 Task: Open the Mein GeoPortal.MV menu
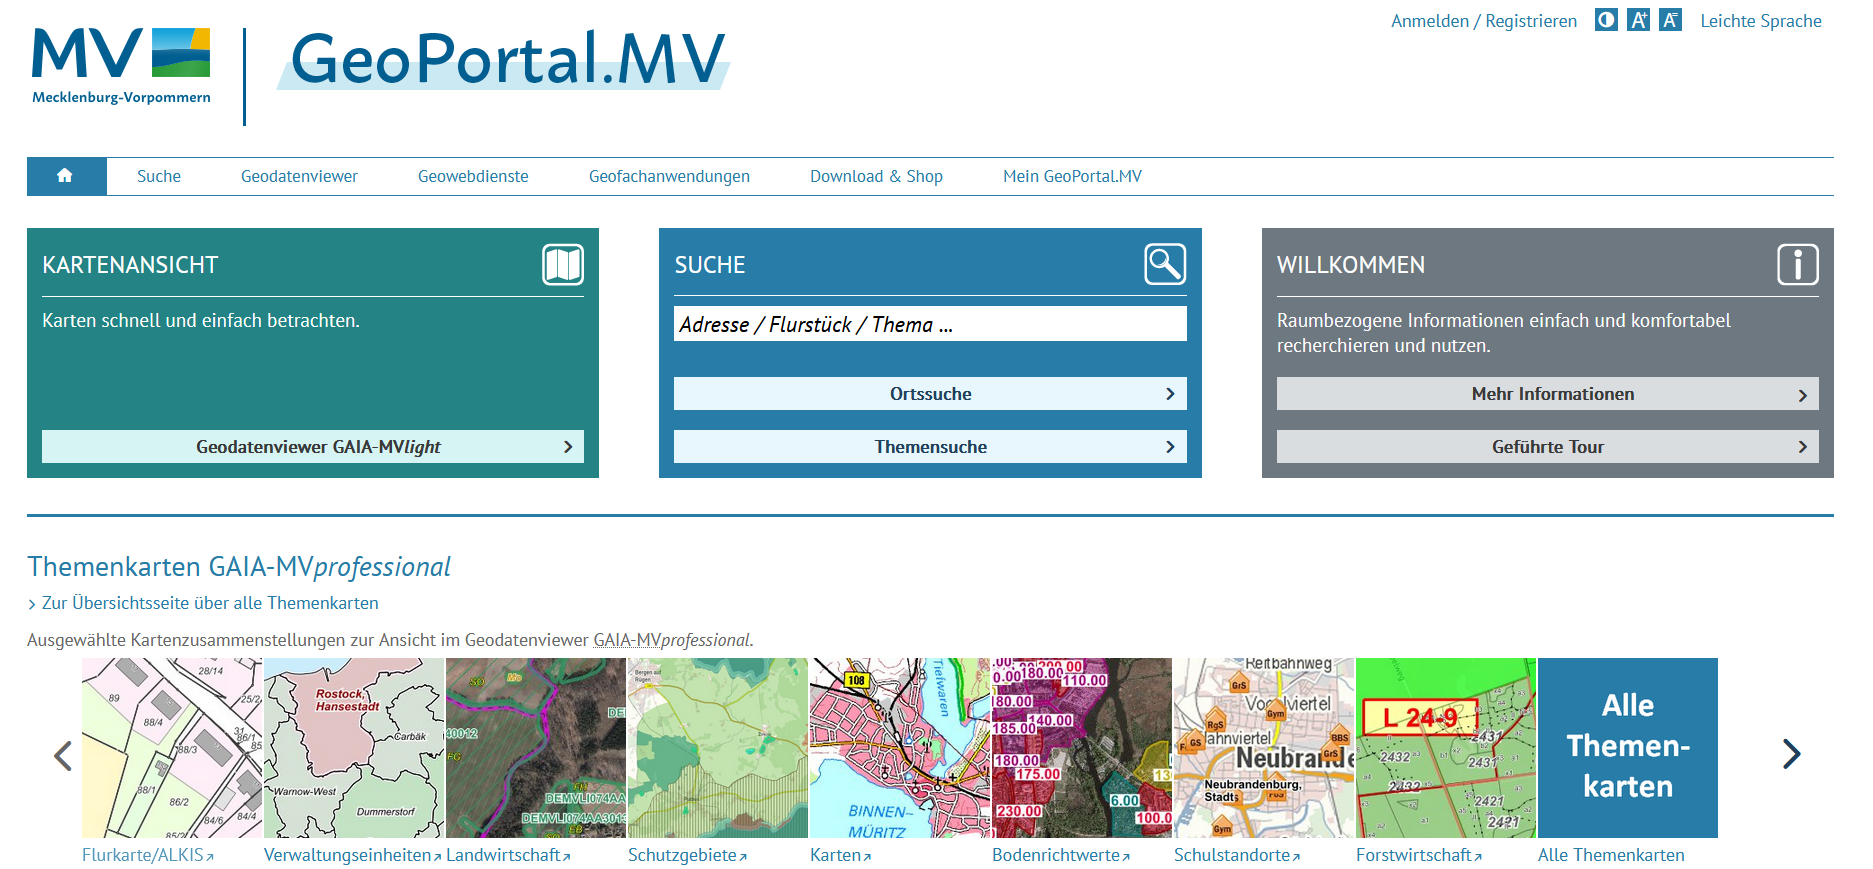tap(1072, 176)
